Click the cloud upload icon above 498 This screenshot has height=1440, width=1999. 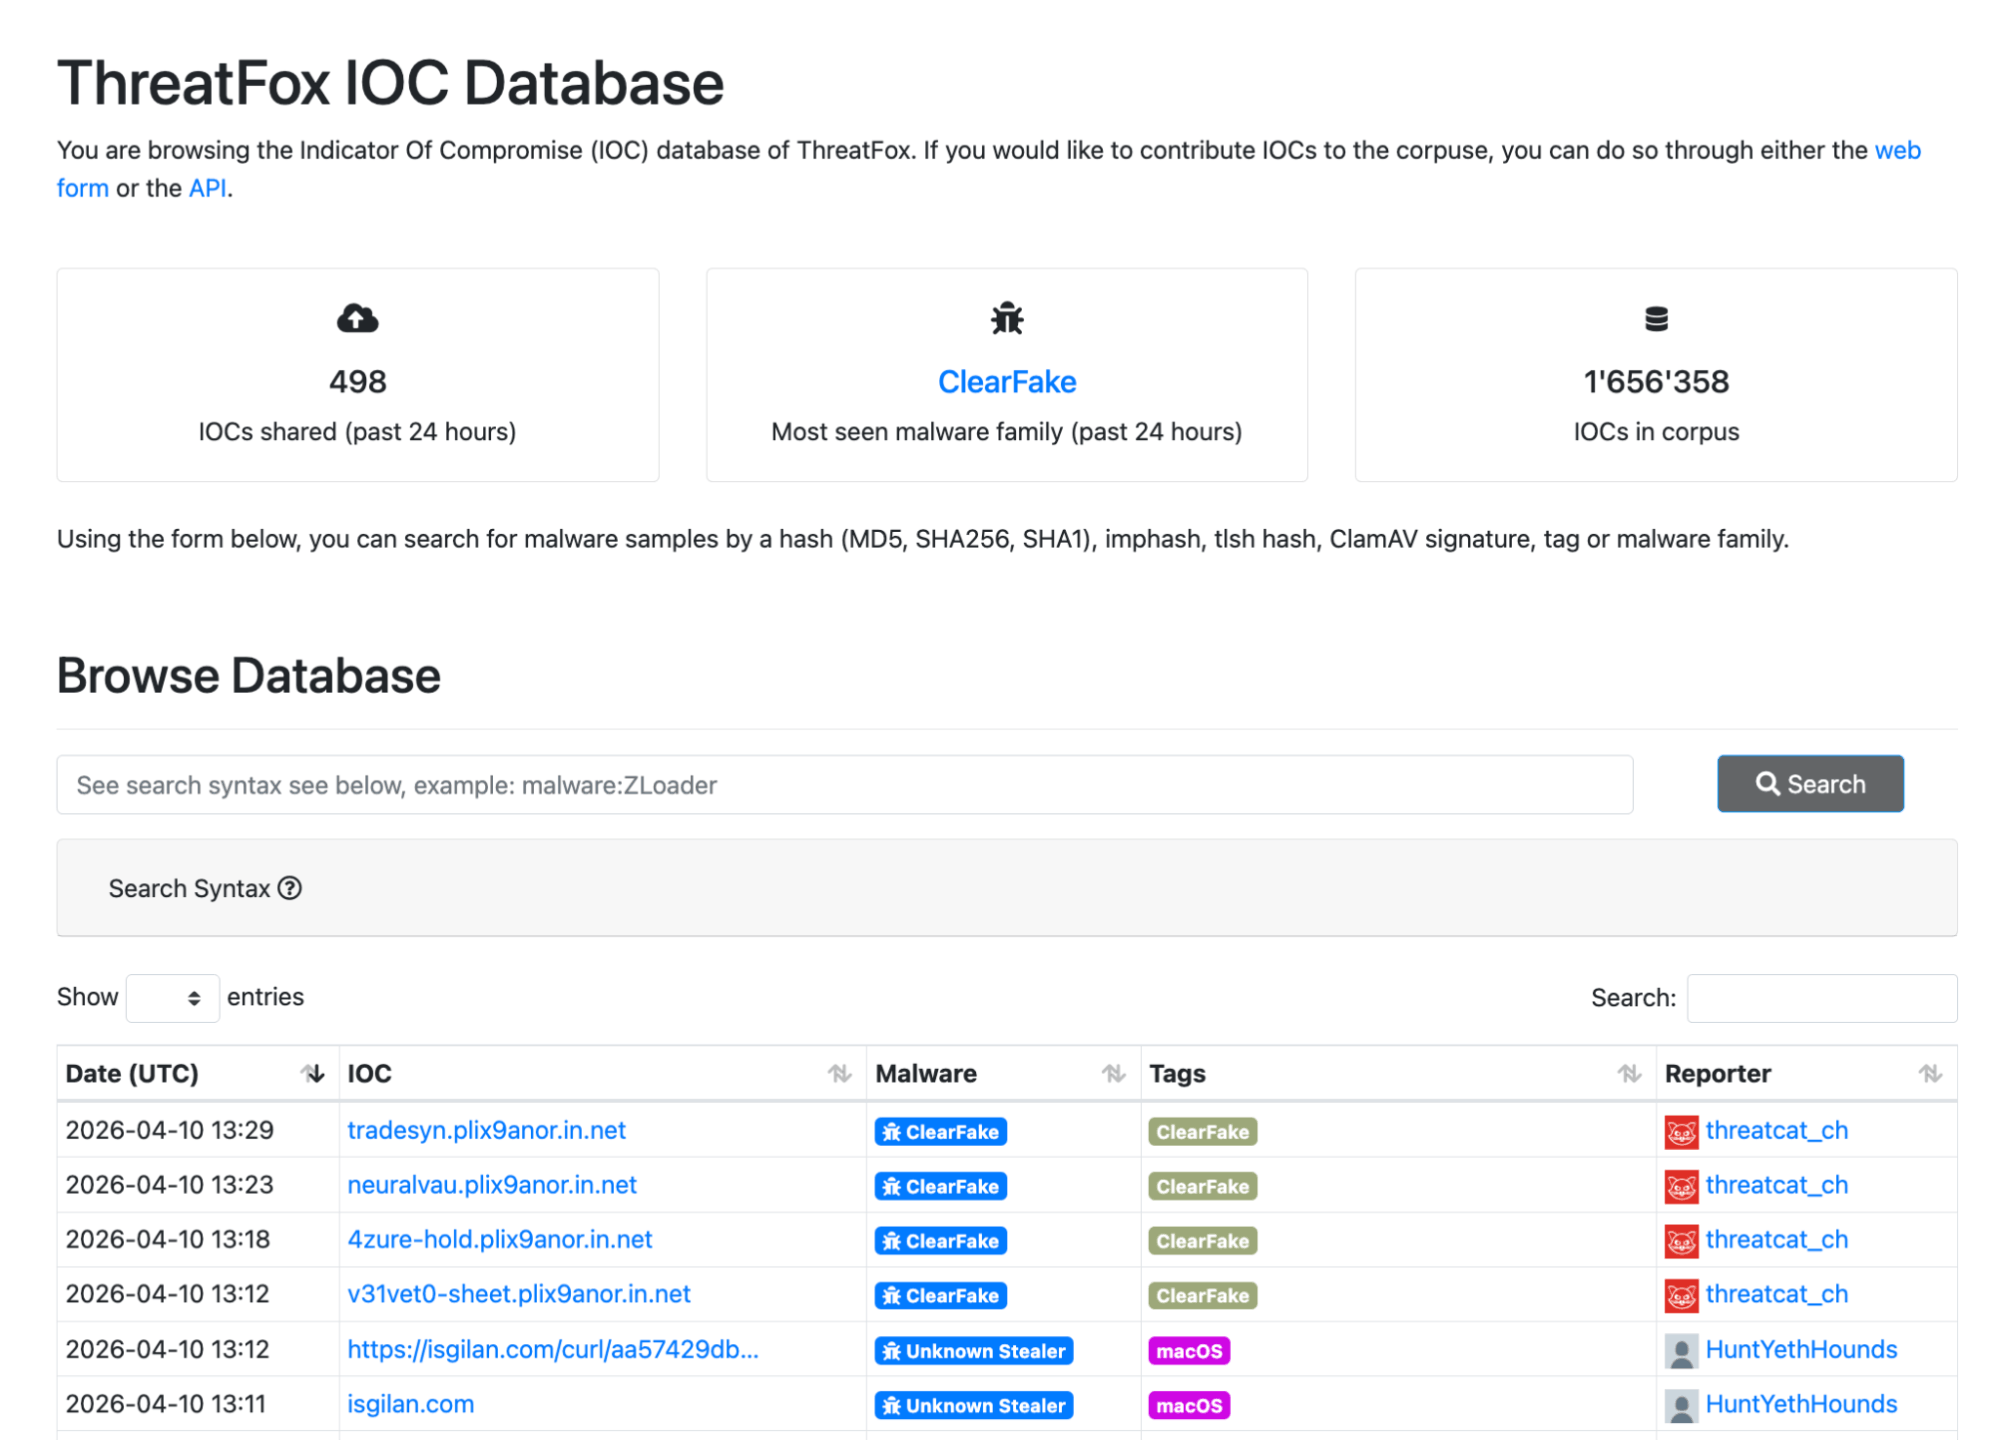357,318
